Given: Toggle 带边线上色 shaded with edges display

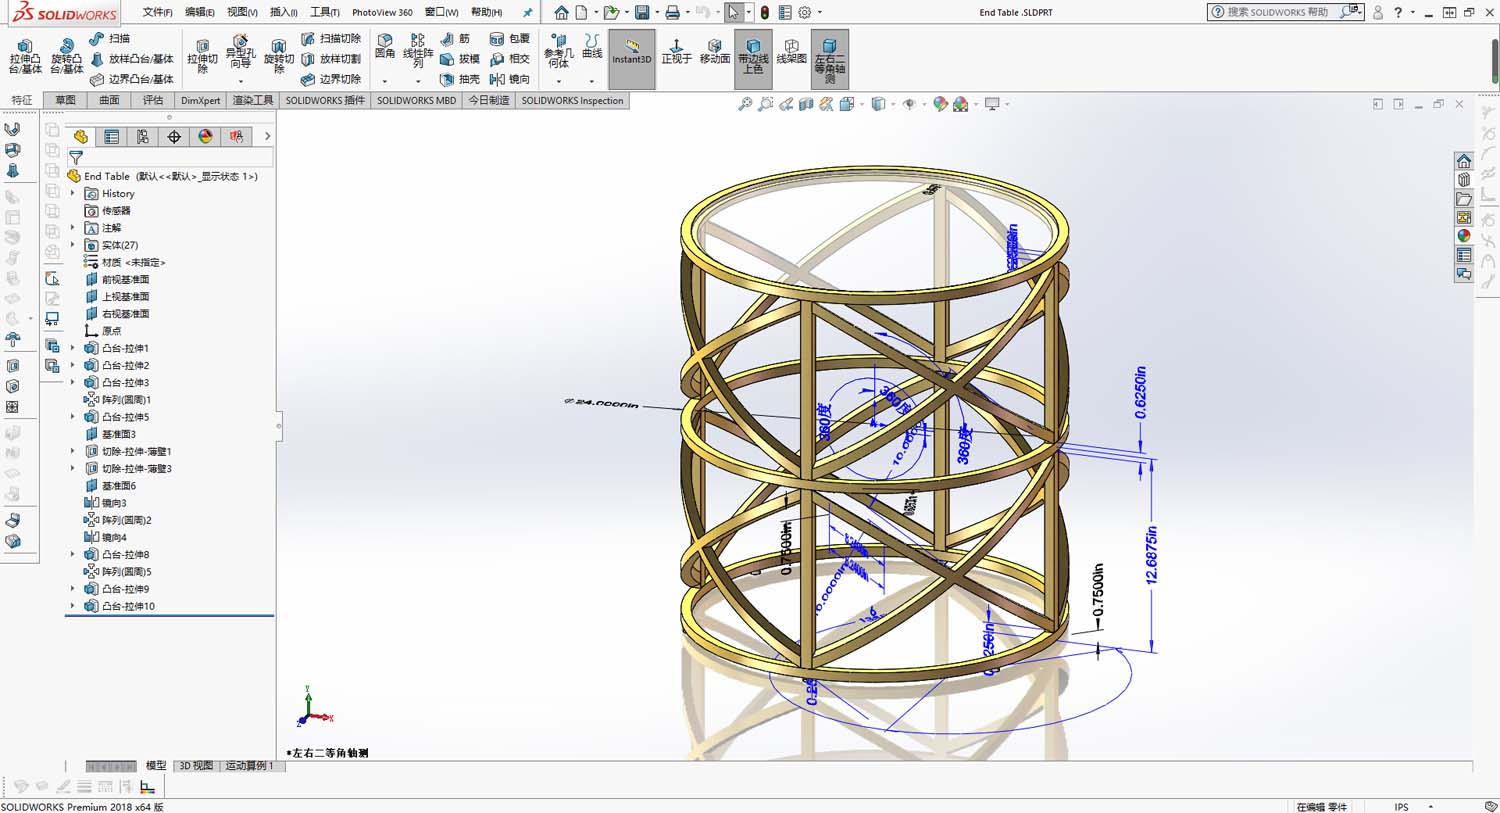Looking at the screenshot, I should click(753, 54).
